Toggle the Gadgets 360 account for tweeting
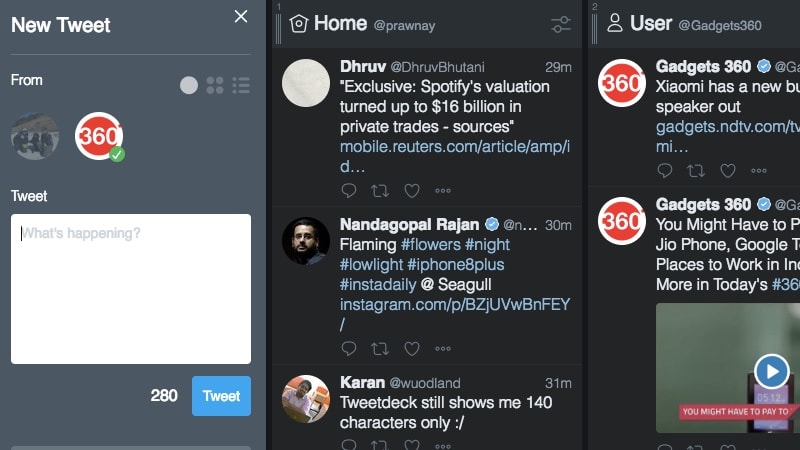This screenshot has height=450, width=800. [99, 136]
